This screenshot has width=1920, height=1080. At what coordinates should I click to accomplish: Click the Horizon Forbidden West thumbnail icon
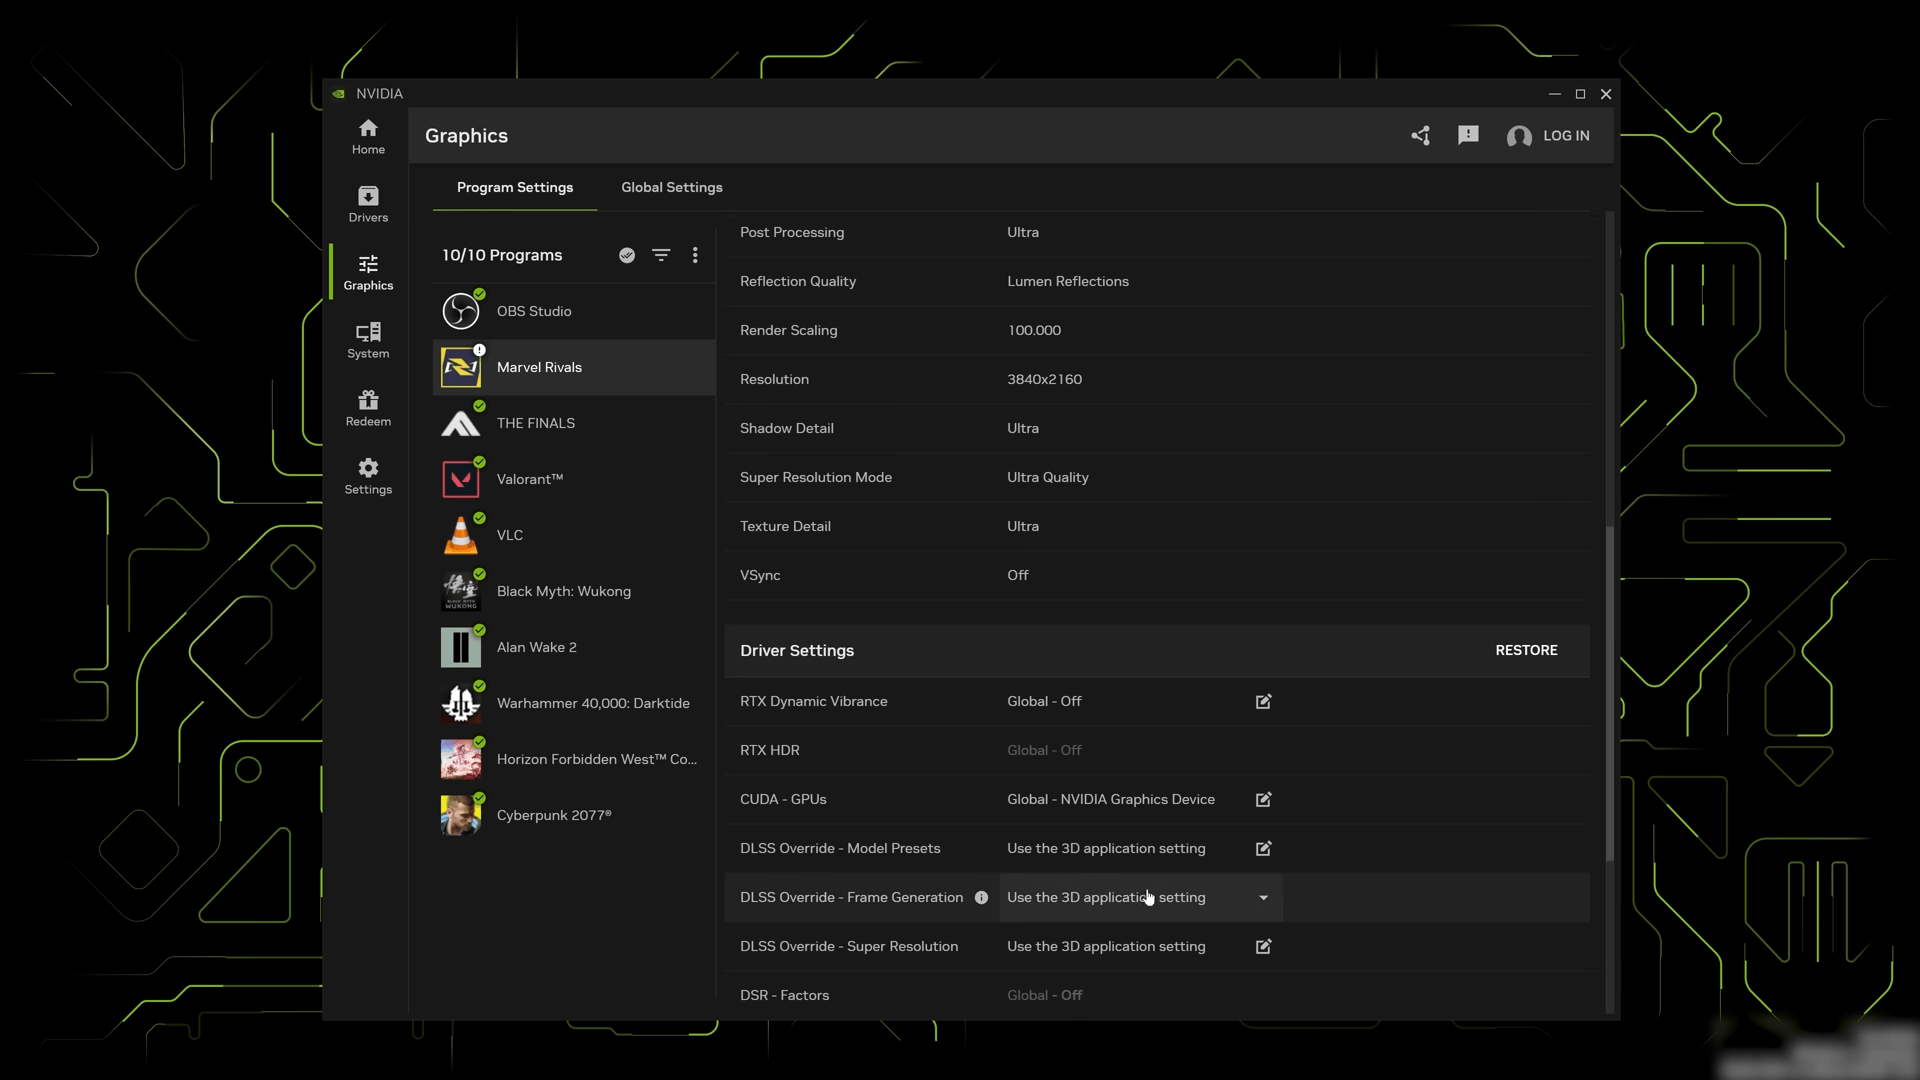461,759
